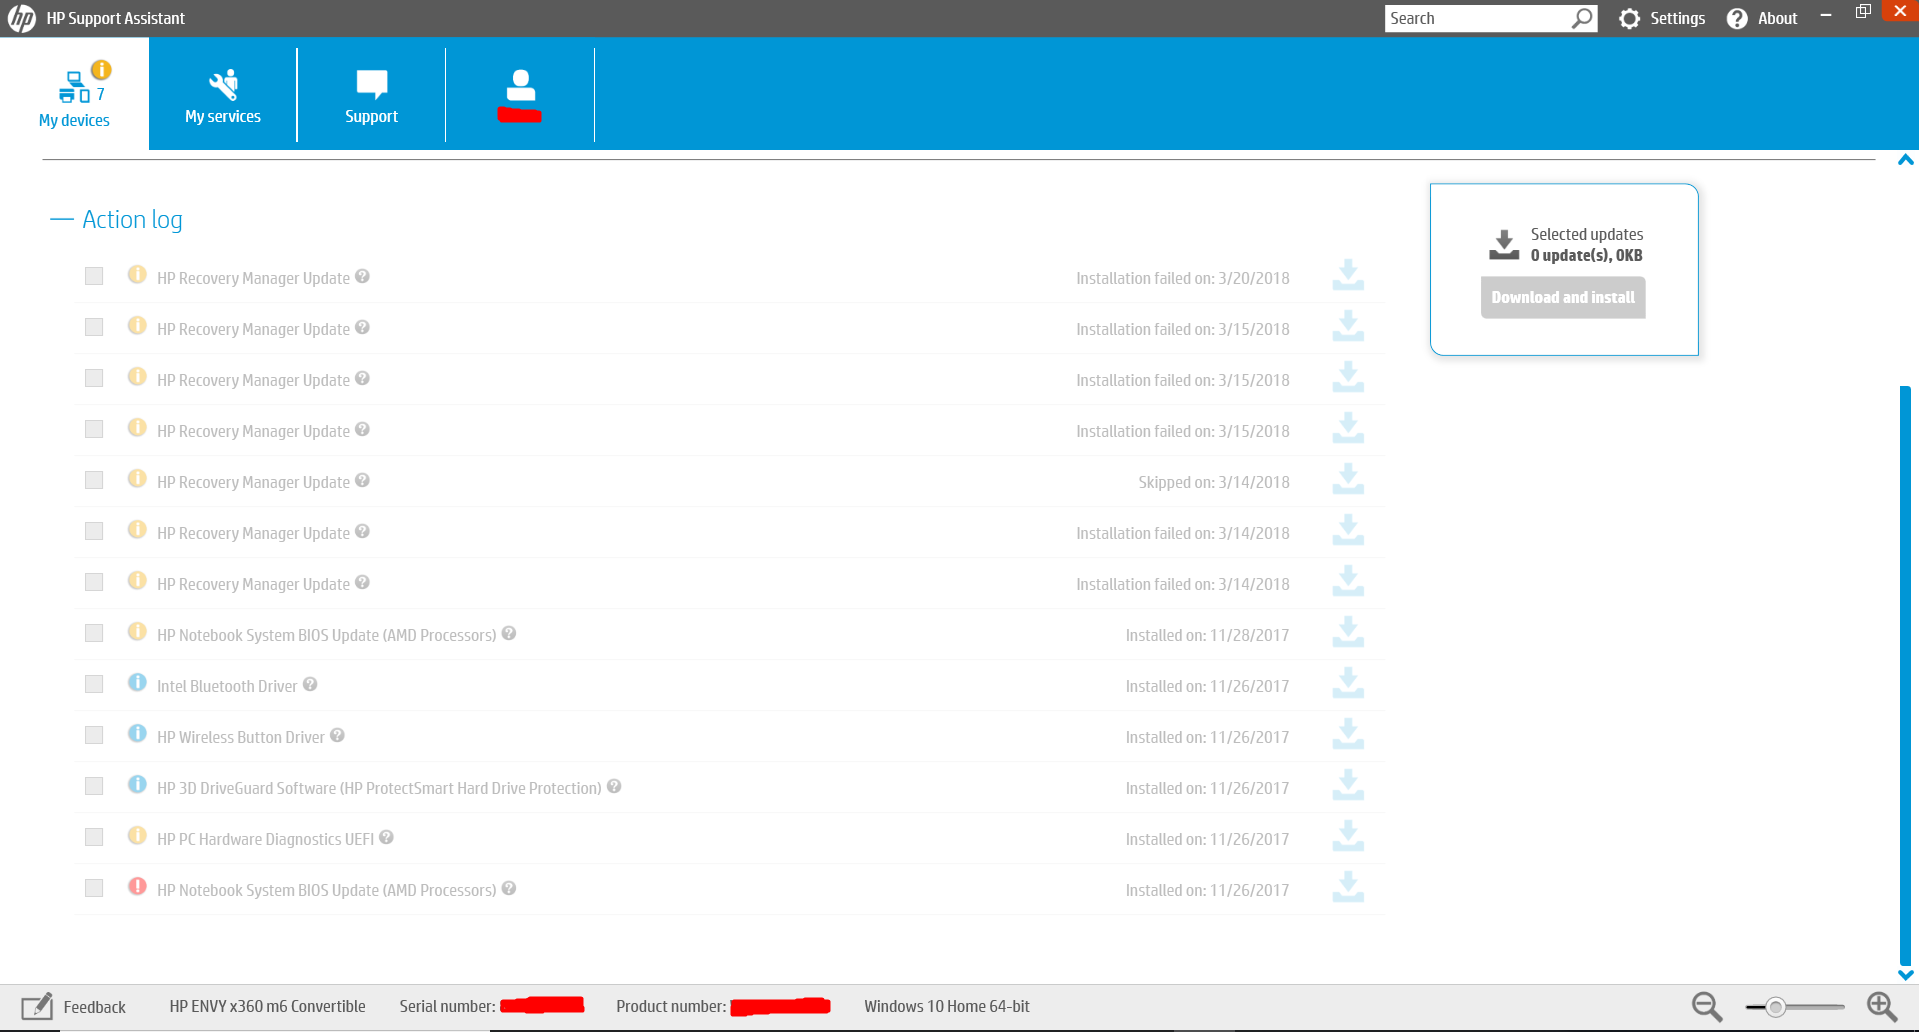Image resolution: width=1919 pixels, height=1032 pixels.
Task: Click help icon beside 3/20/2018 Recovery Manager Update
Action: pyautogui.click(x=362, y=276)
